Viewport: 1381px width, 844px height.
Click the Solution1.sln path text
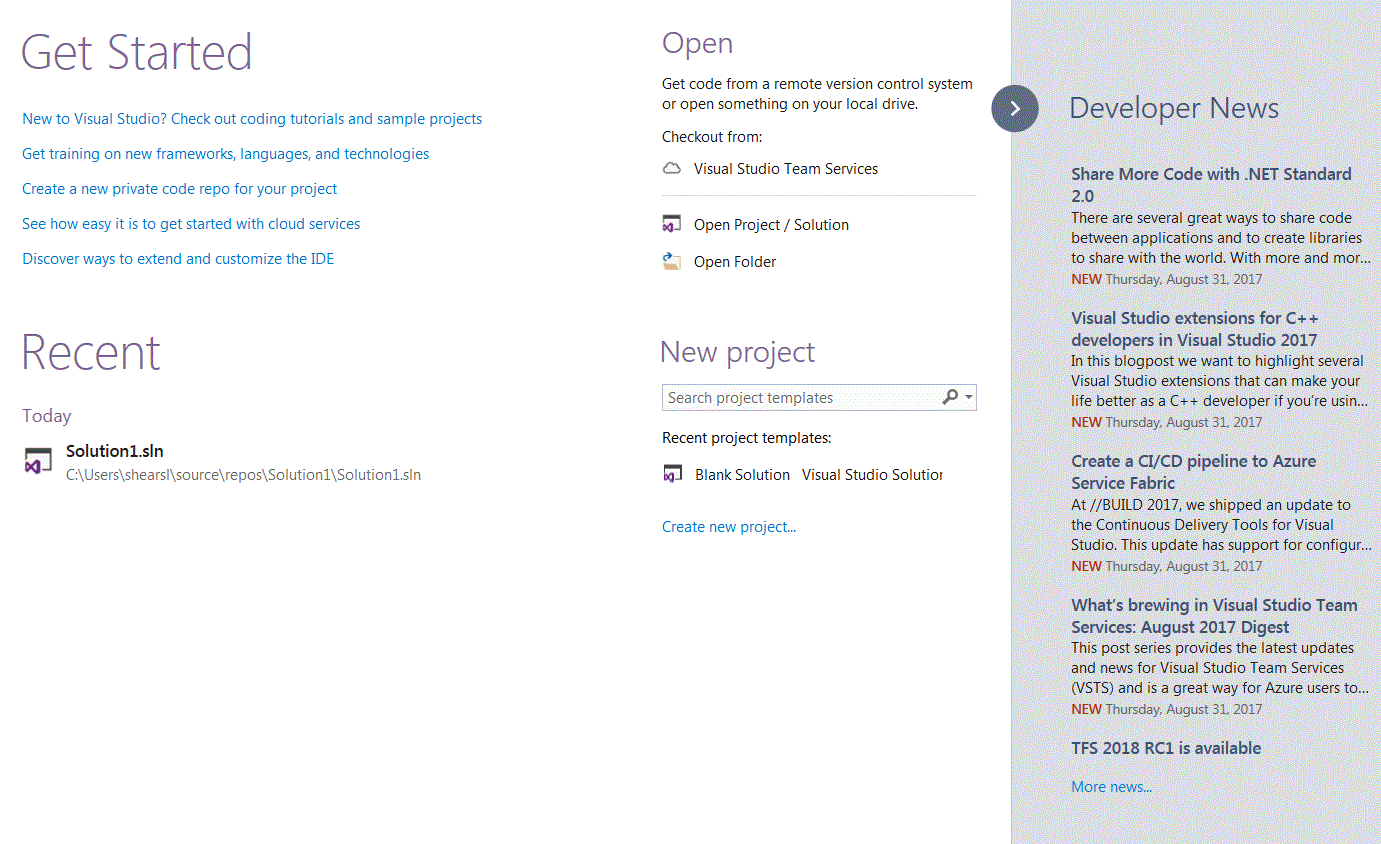243,475
